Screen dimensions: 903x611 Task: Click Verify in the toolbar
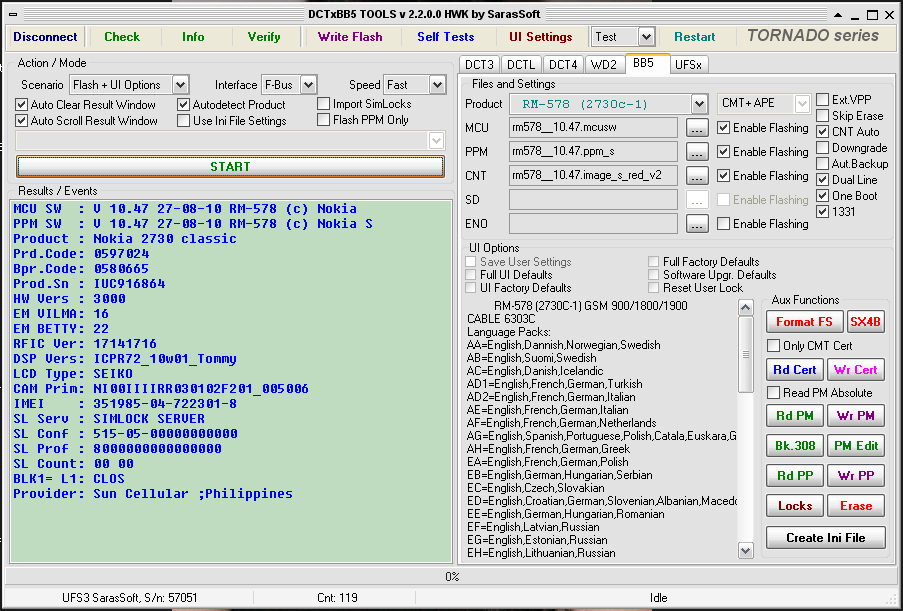click(x=264, y=37)
